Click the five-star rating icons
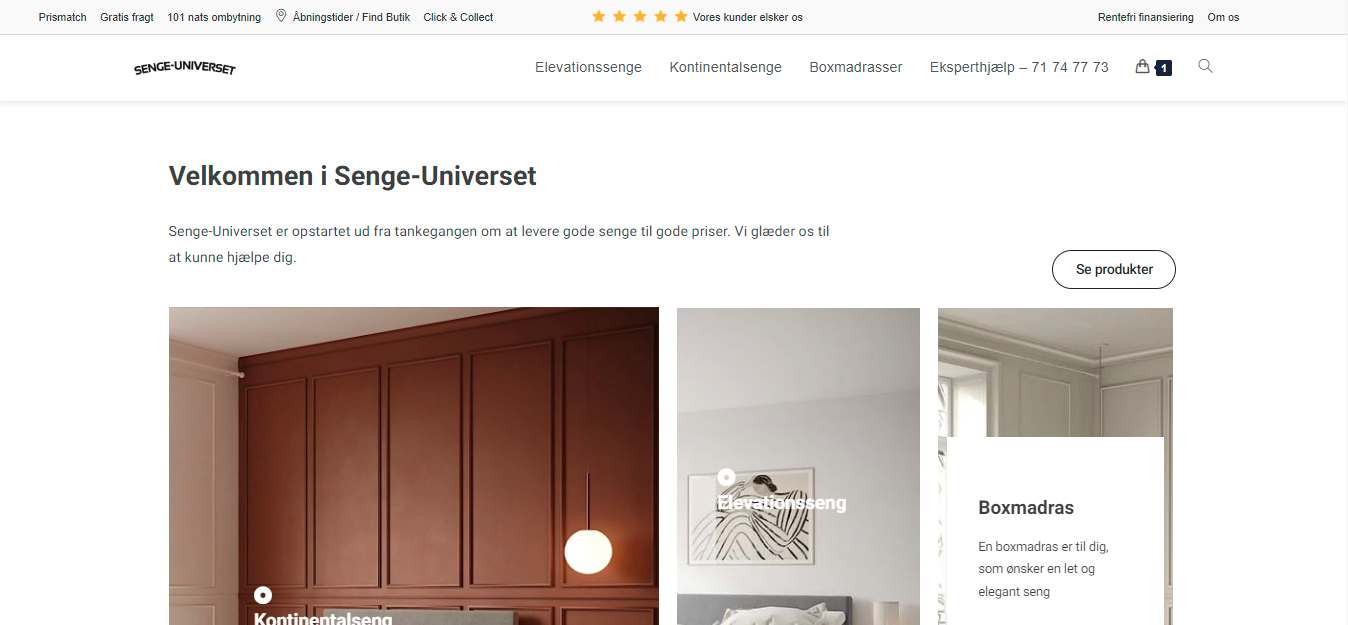 (x=640, y=17)
